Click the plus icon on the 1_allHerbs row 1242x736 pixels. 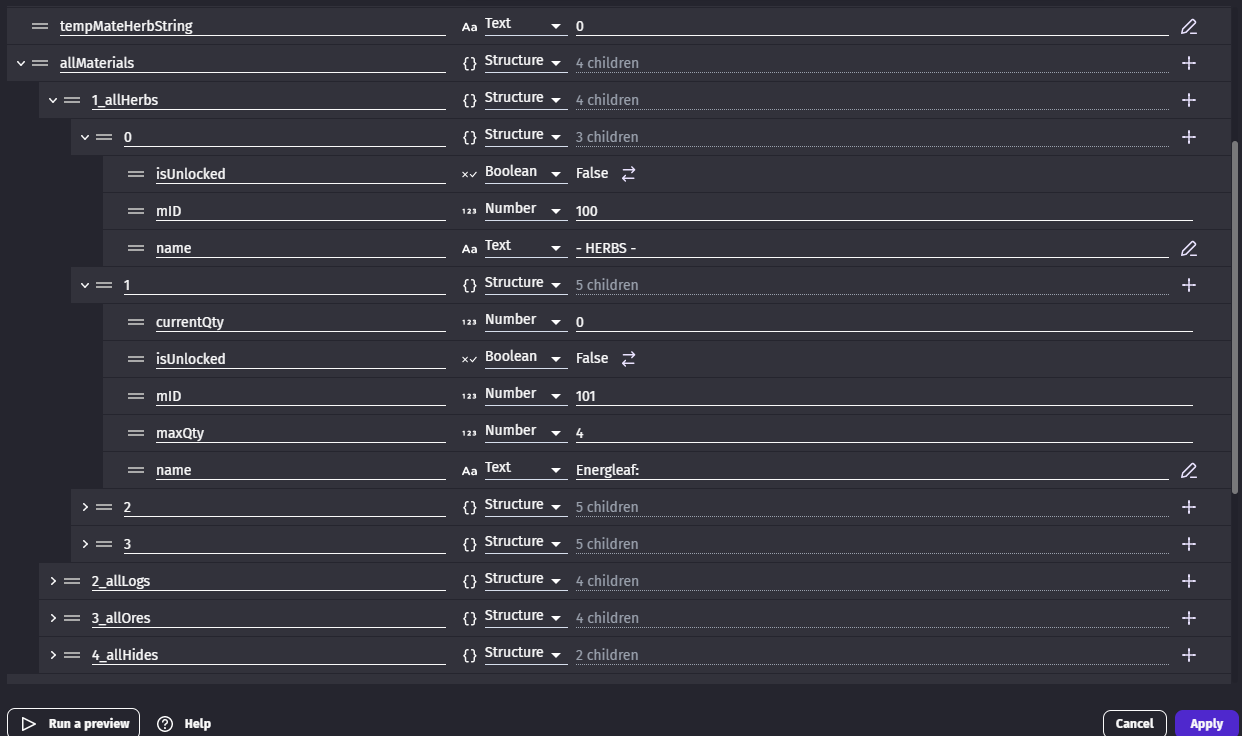coord(1188,100)
